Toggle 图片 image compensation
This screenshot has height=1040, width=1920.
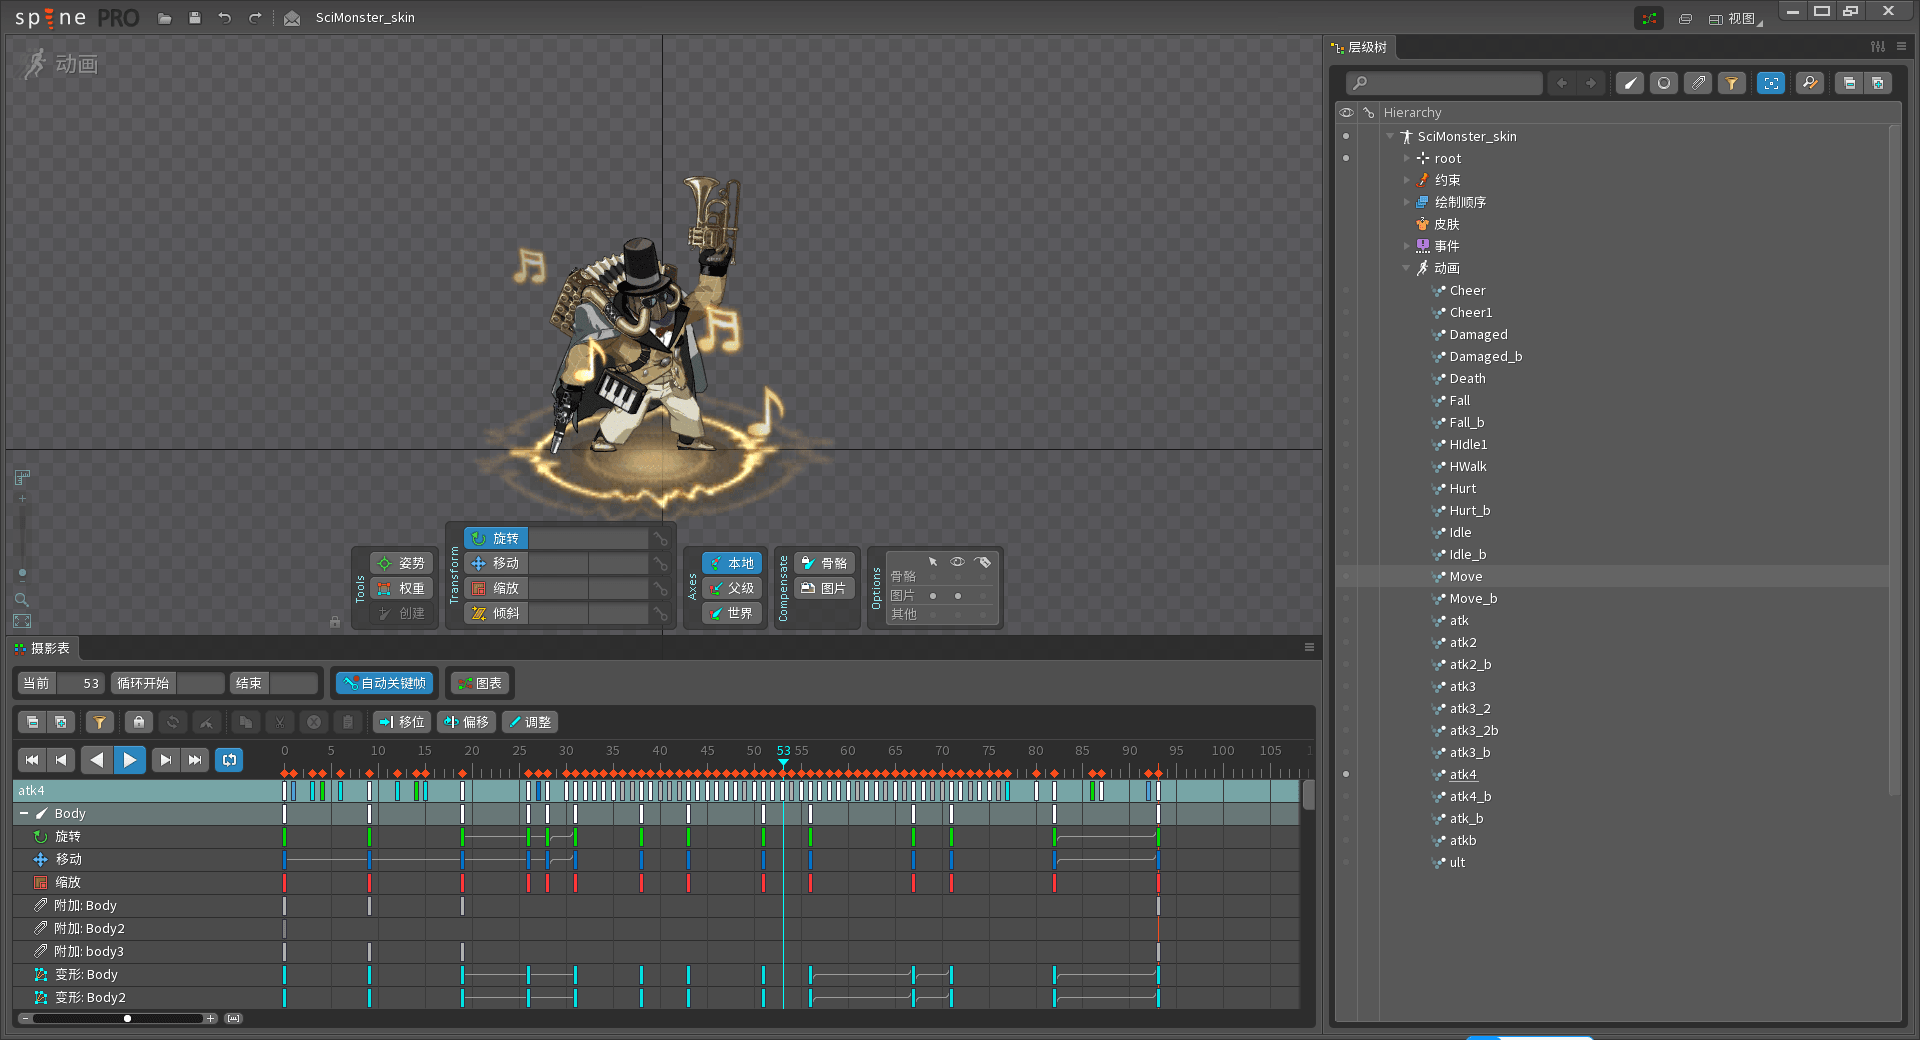[825, 588]
